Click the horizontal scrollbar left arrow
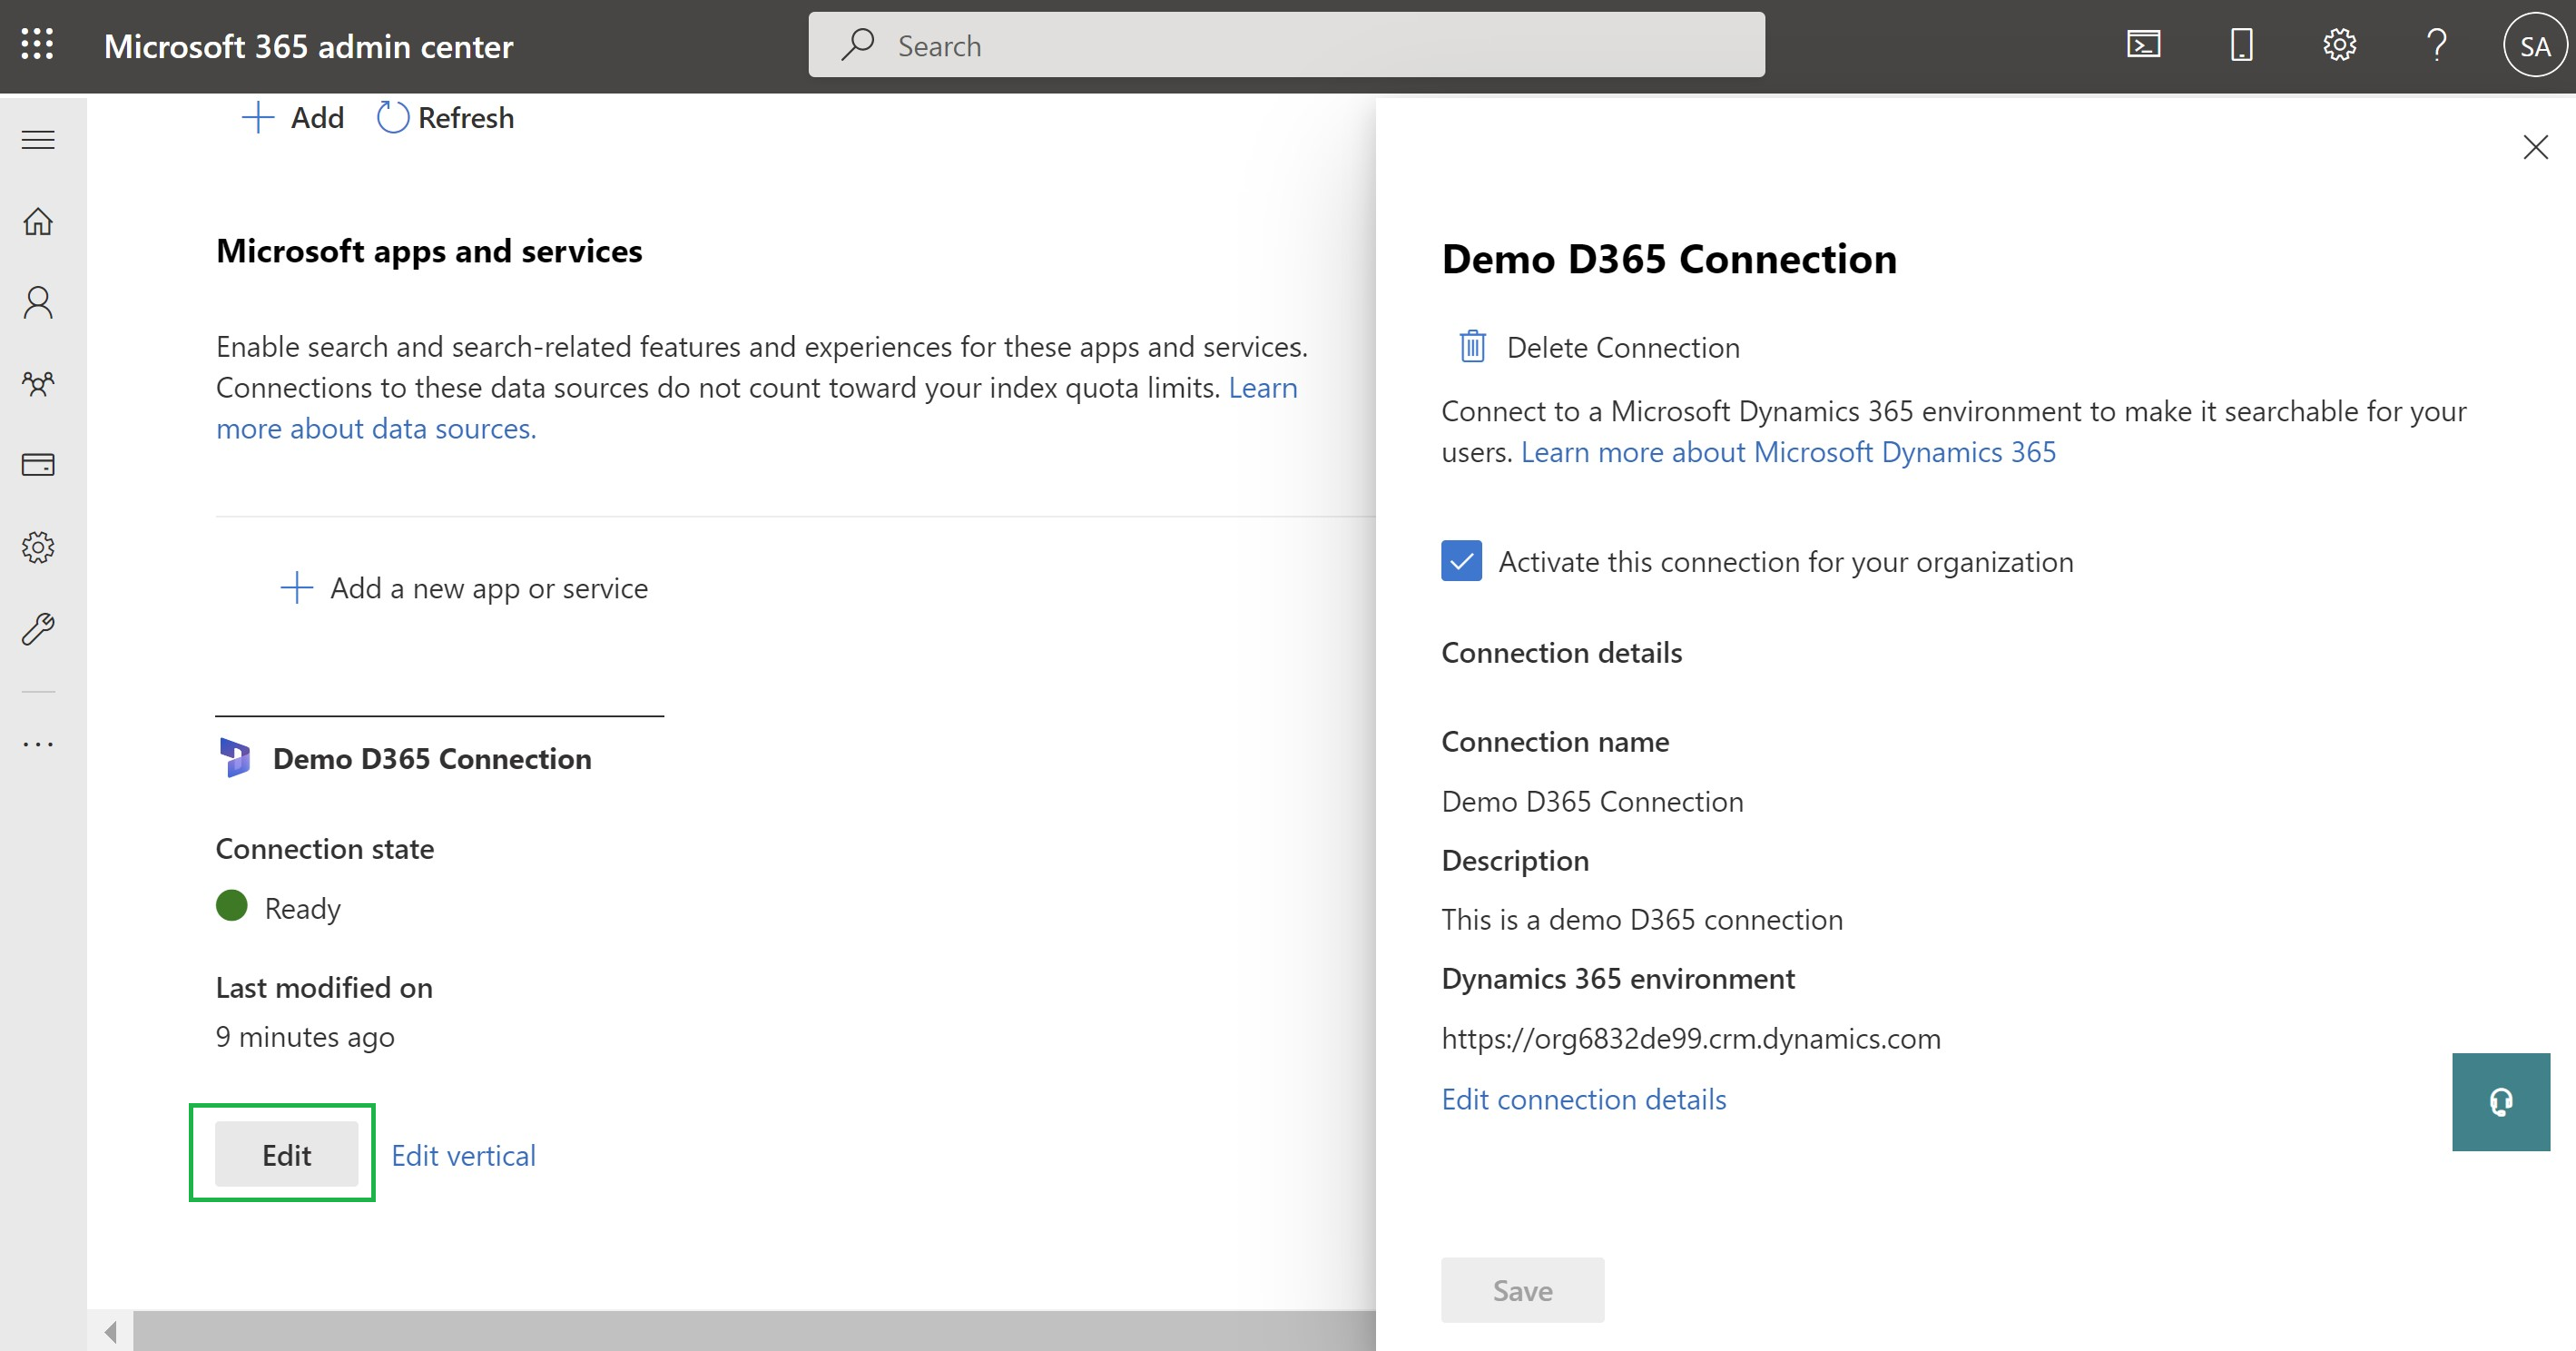The width and height of the screenshot is (2576, 1351). (x=110, y=1332)
